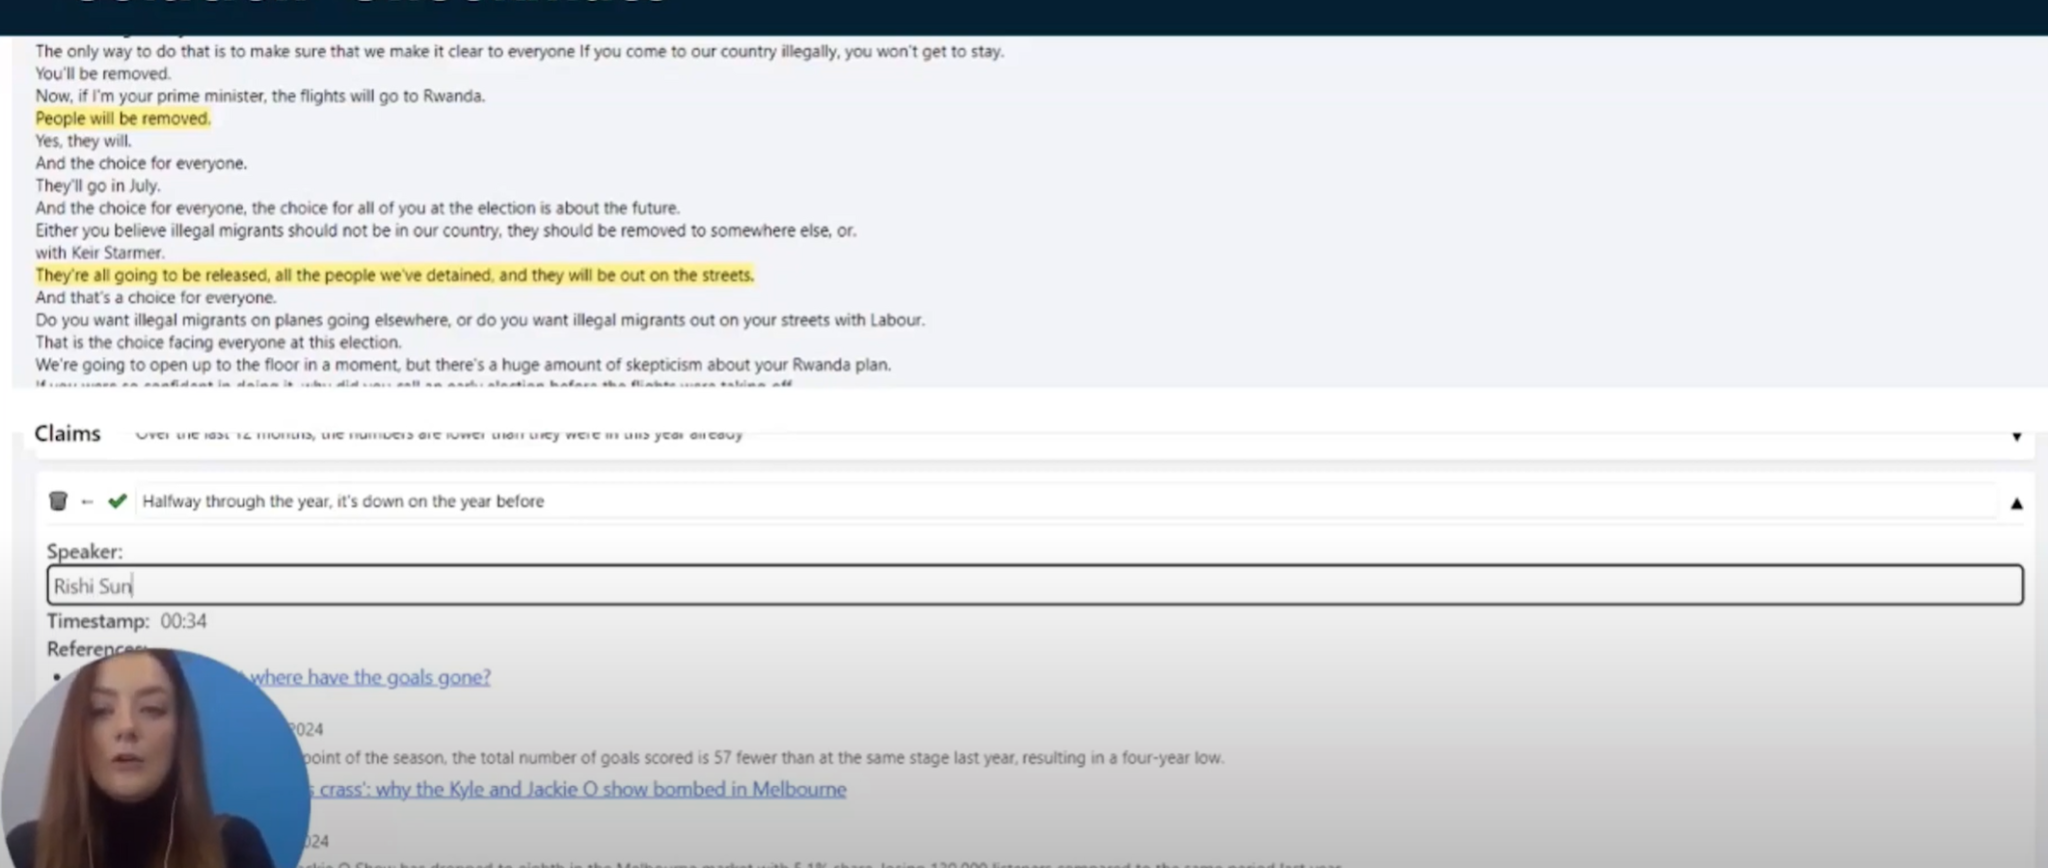This screenshot has width=2048, height=868.
Task: Select highlighted line 'People will be removed.'
Action: coord(123,118)
